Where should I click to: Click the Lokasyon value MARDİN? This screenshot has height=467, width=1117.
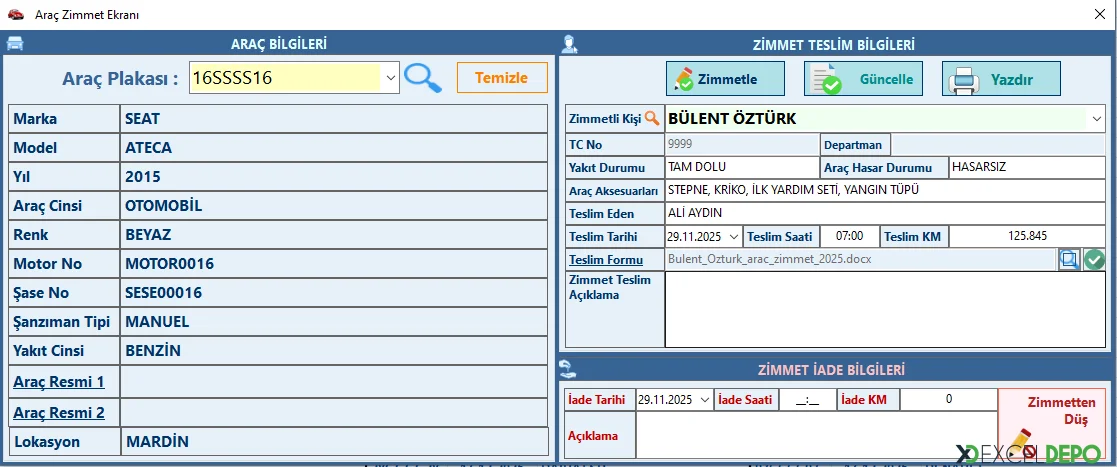[333, 441]
